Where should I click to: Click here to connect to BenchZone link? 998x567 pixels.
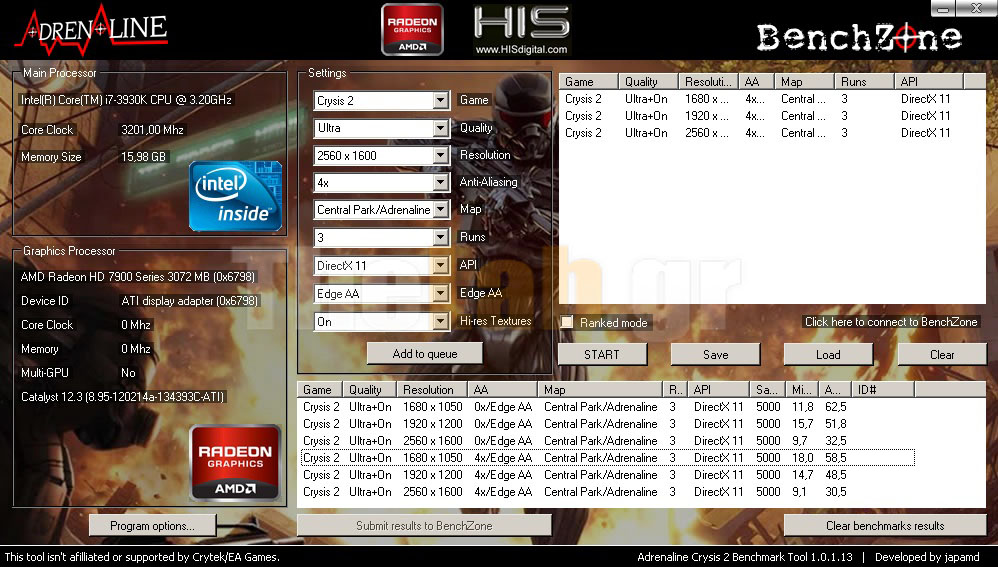coord(891,322)
